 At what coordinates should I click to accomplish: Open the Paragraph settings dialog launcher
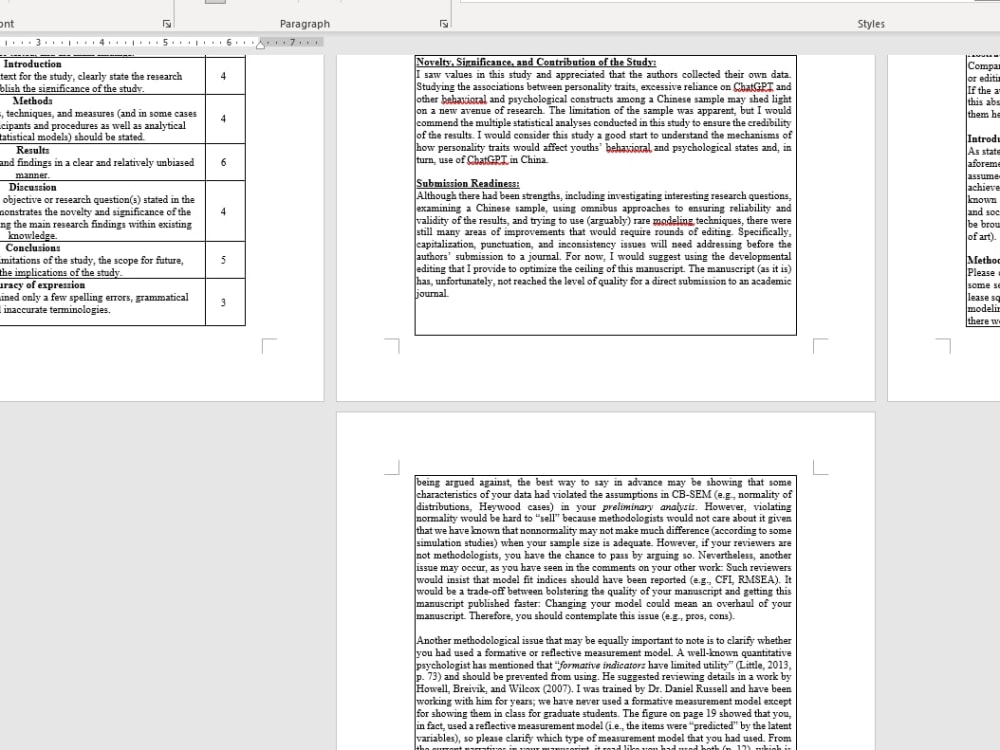[x=443, y=24]
